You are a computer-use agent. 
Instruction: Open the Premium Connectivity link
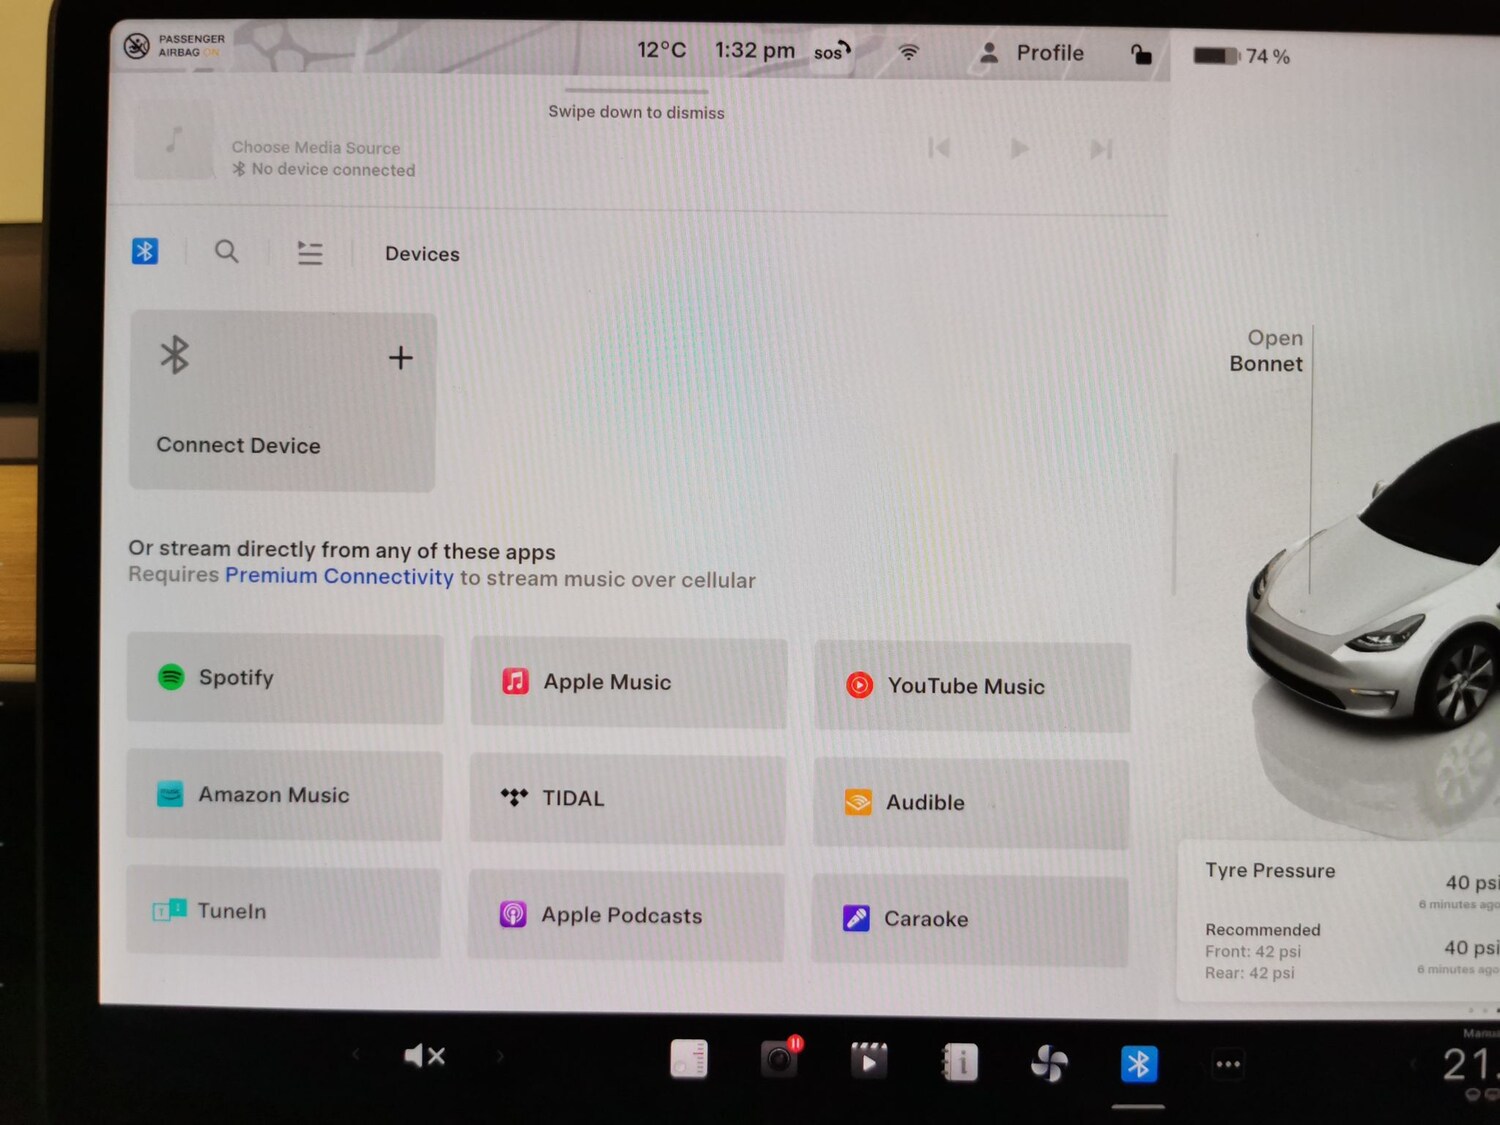tap(339, 576)
